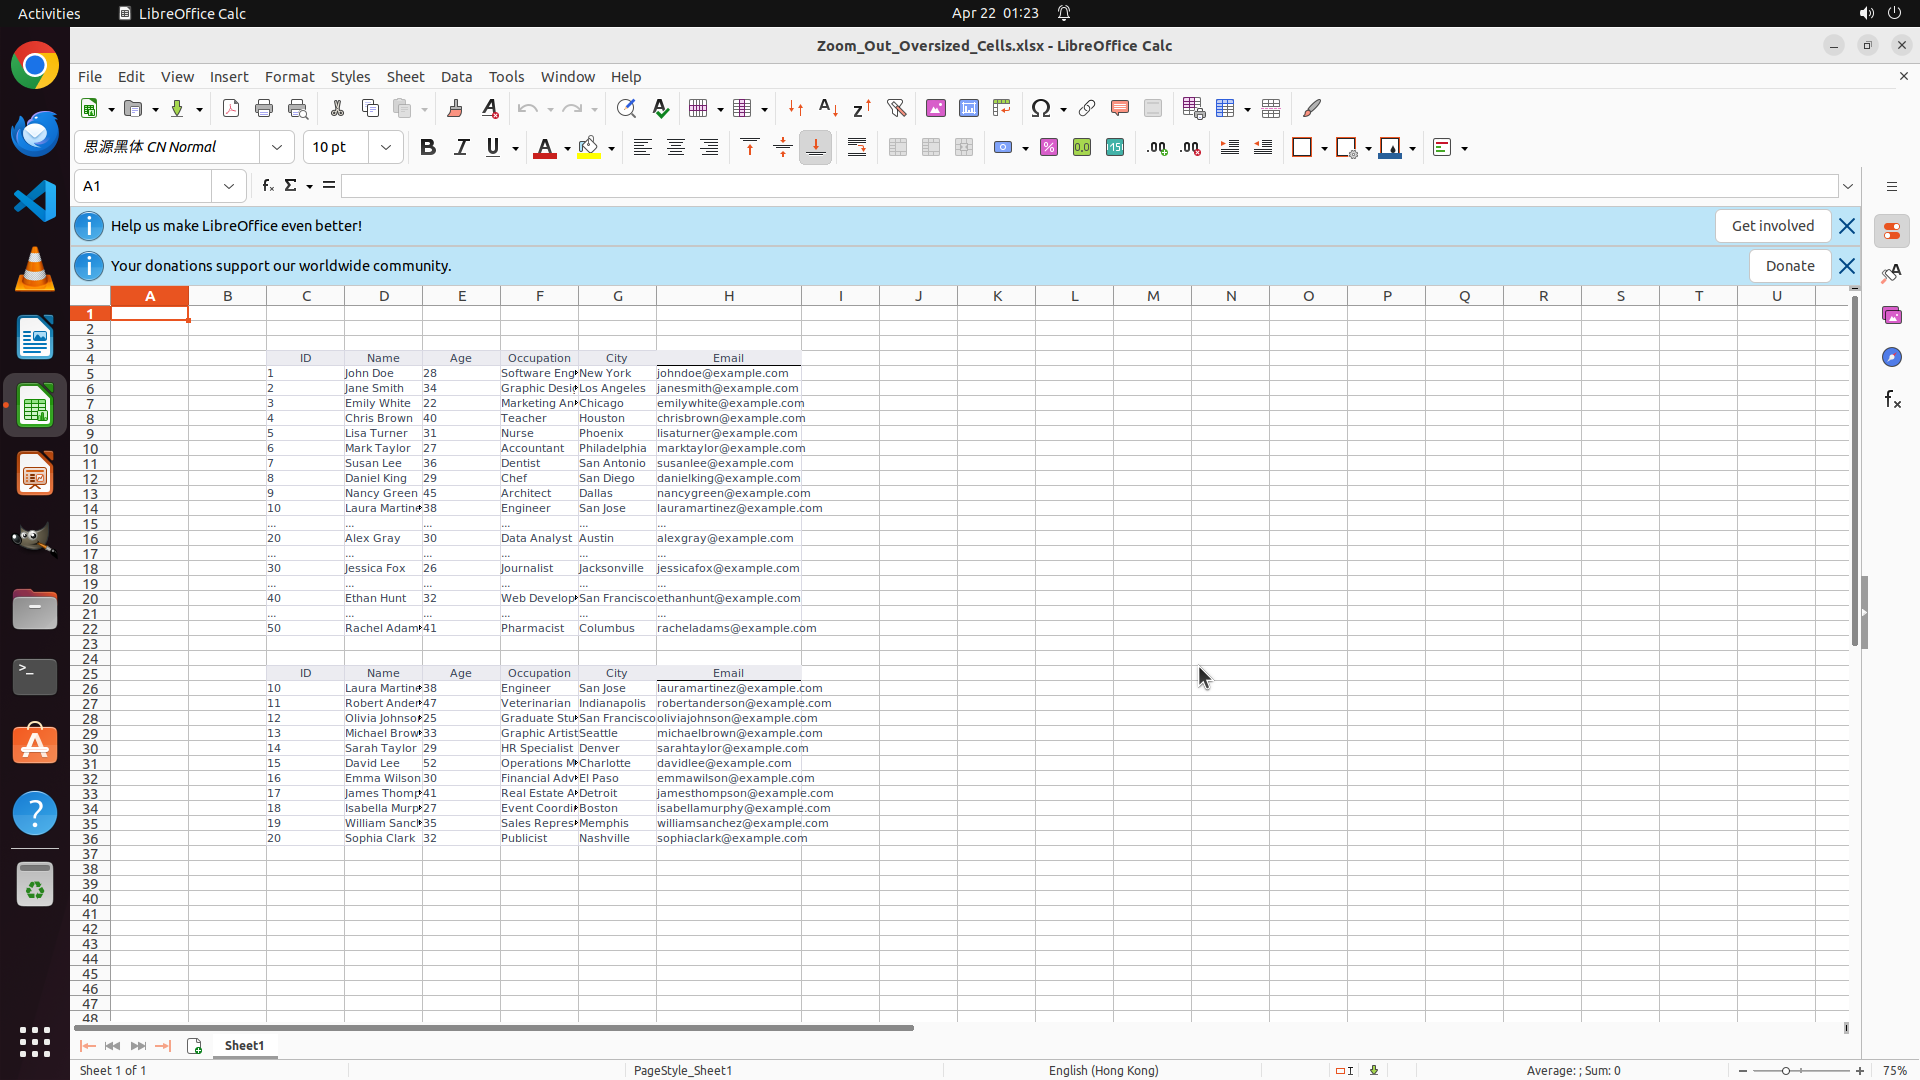Toggle Italic text style
Image resolution: width=1920 pixels, height=1080 pixels.
tap(461, 148)
